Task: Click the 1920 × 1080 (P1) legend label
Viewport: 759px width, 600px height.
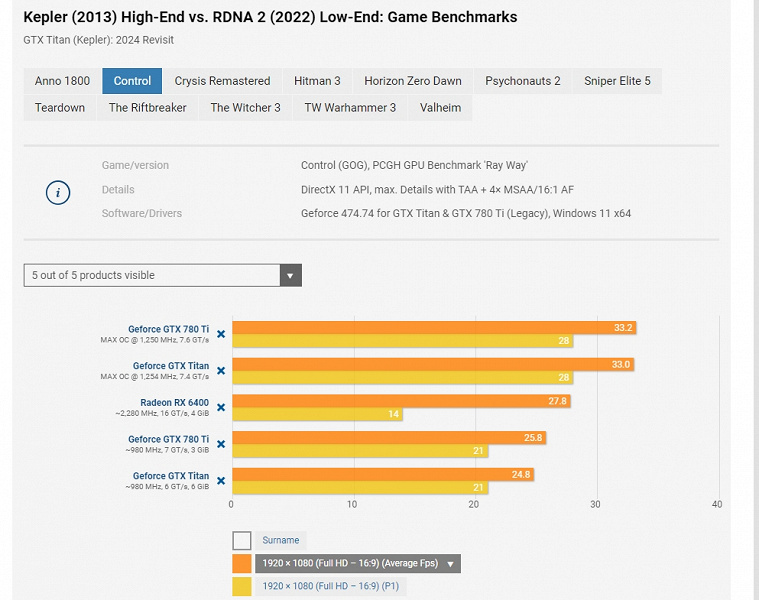Action: [x=330, y=586]
